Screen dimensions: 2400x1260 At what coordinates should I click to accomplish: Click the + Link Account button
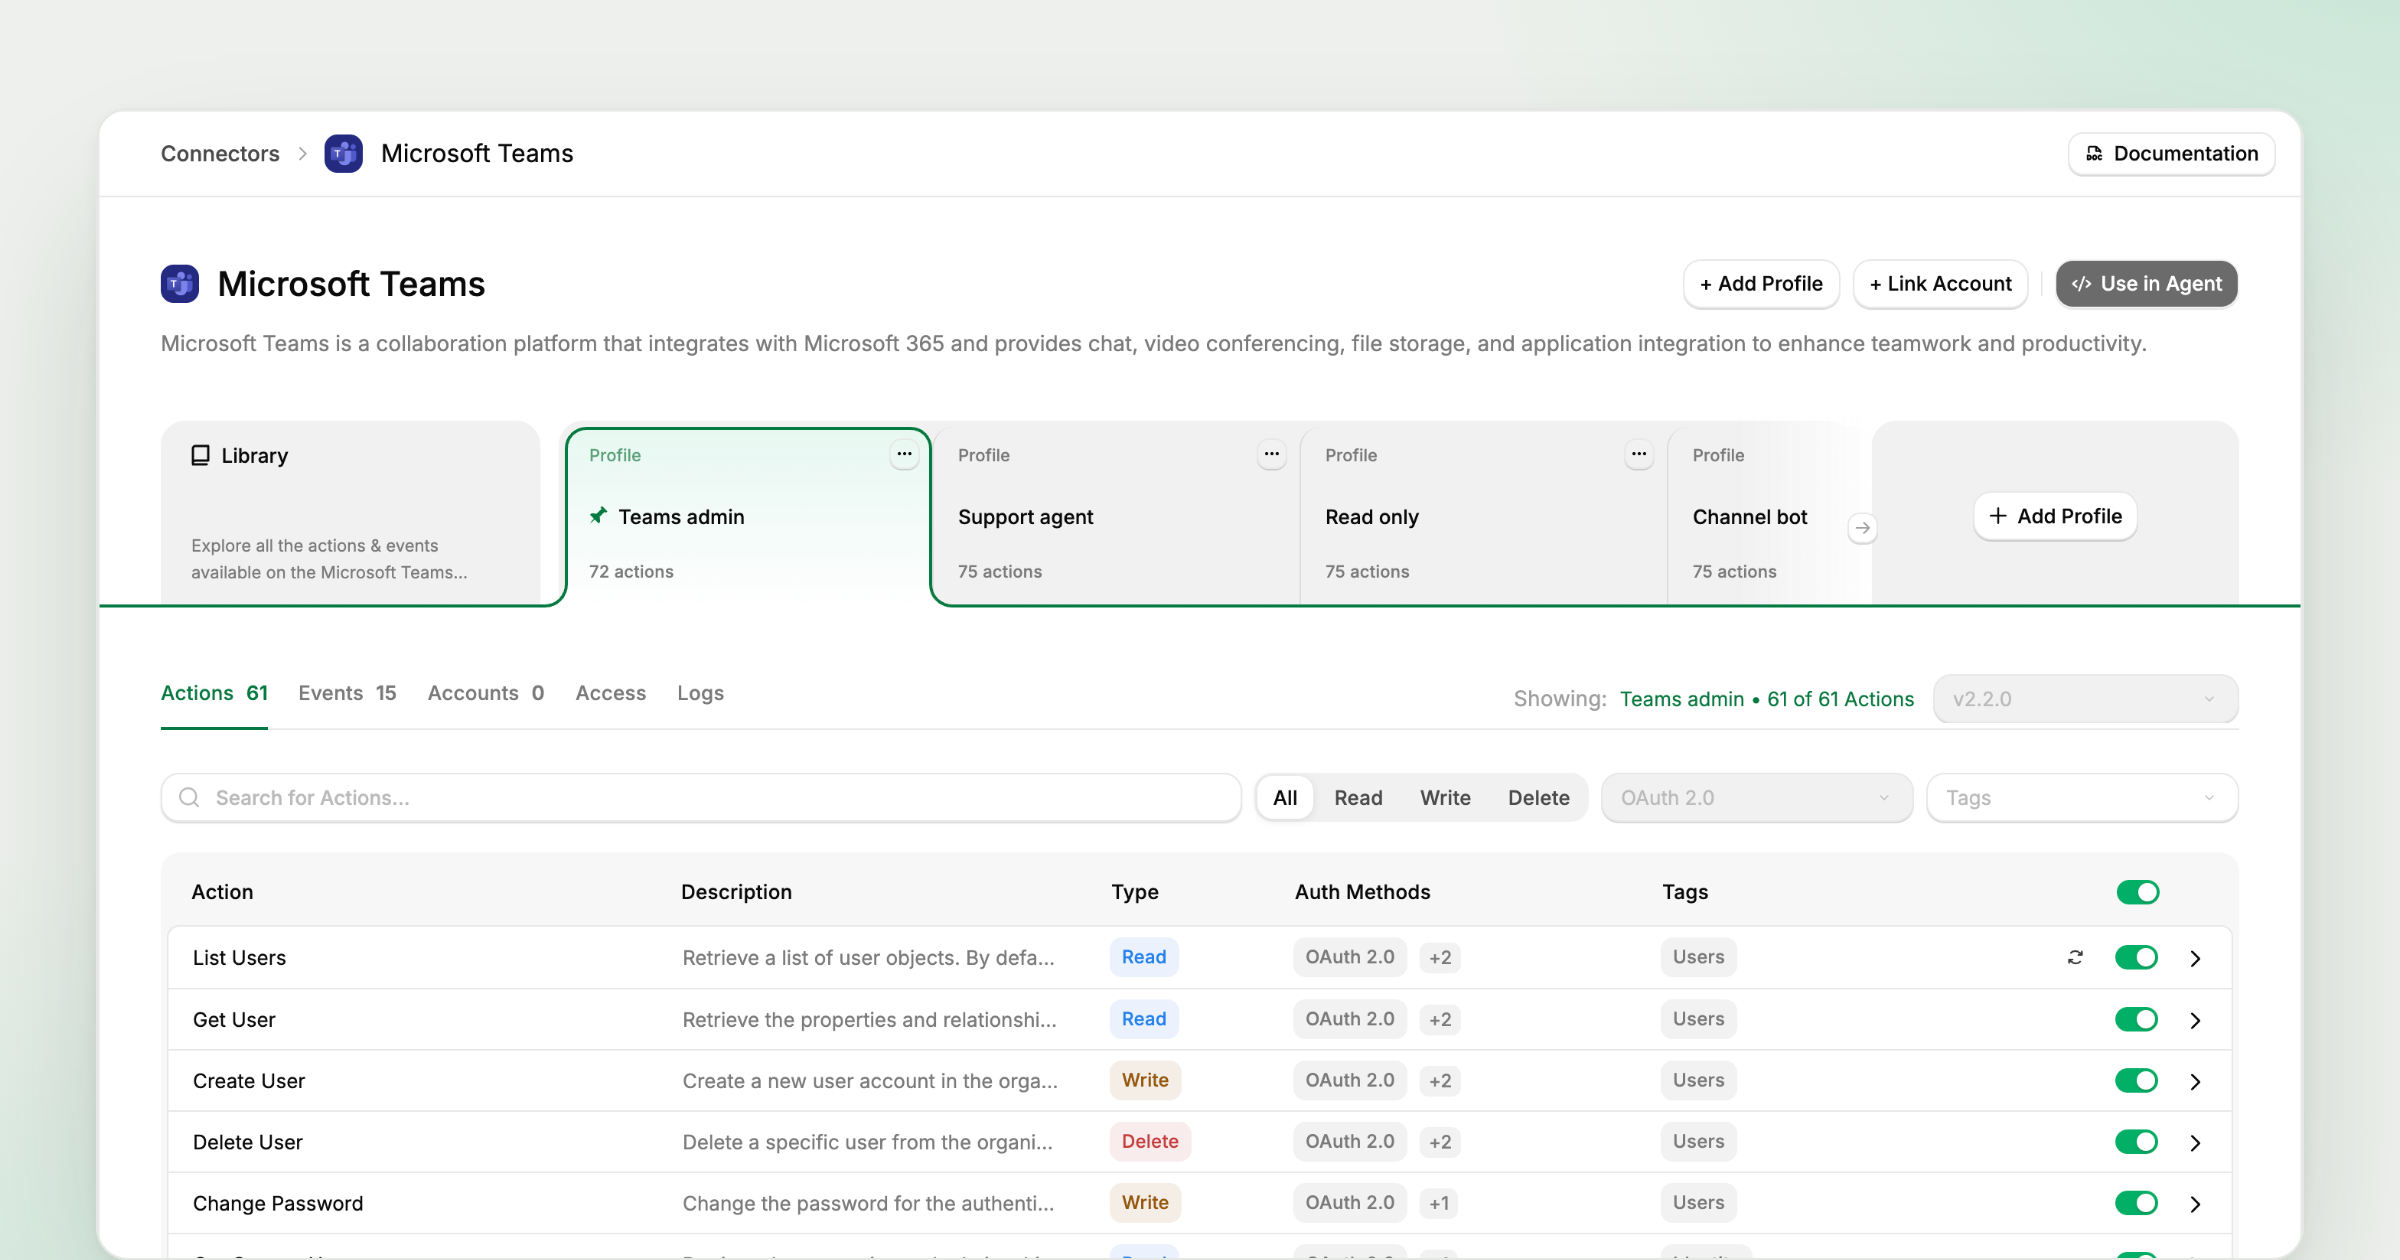coord(1940,284)
